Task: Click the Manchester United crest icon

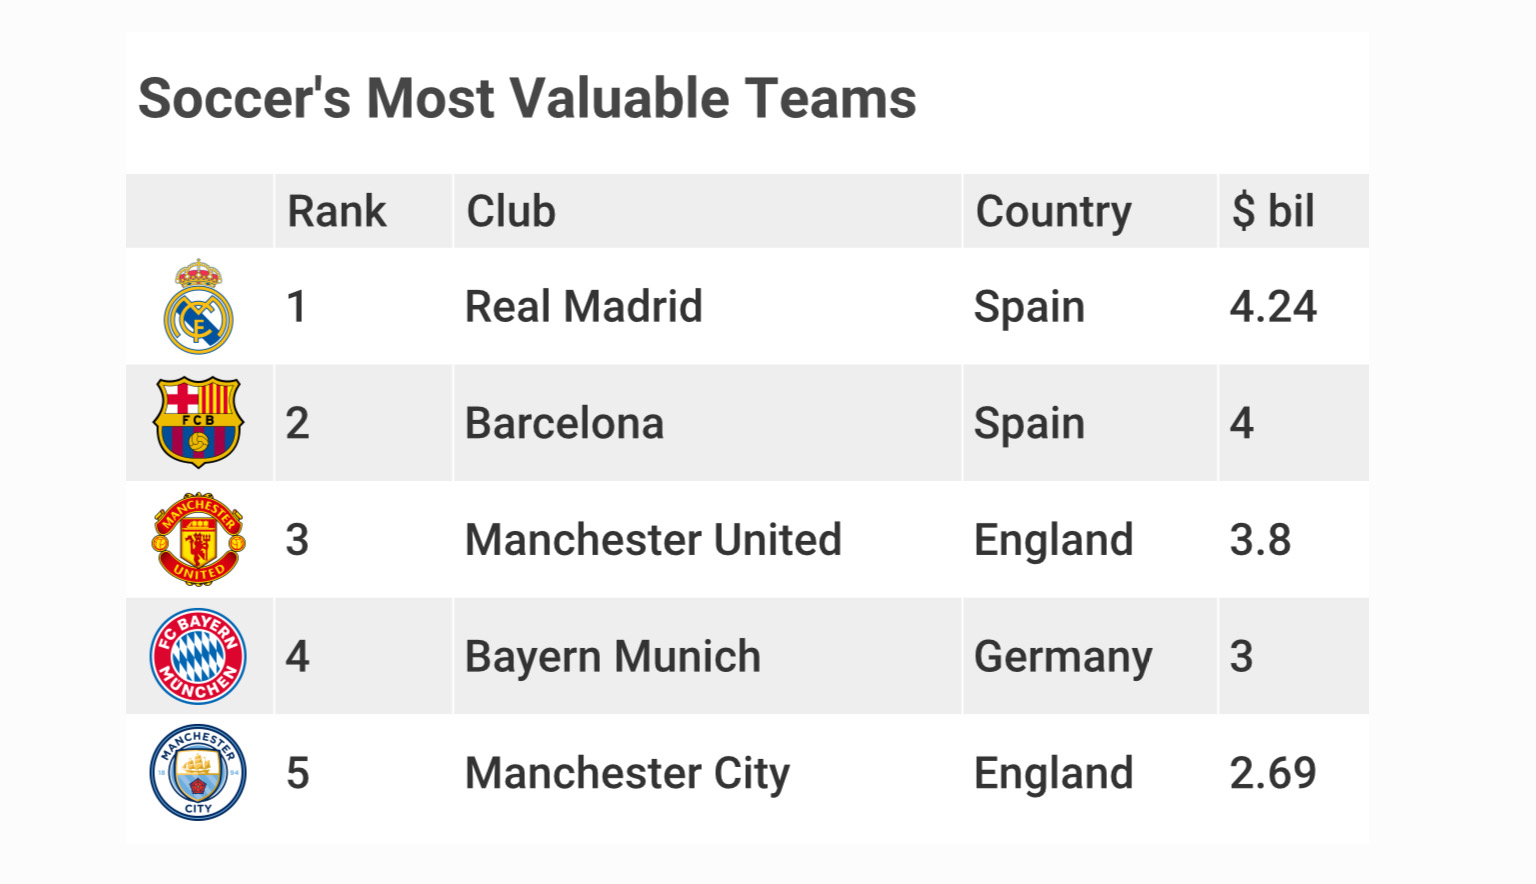Action: pos(198,539)
